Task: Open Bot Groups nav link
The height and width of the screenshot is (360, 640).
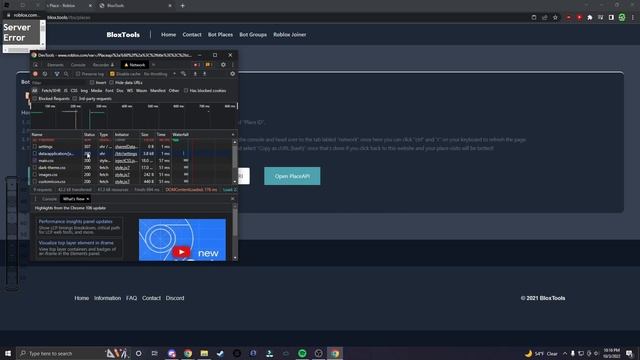Action: (x=253, y=35)
